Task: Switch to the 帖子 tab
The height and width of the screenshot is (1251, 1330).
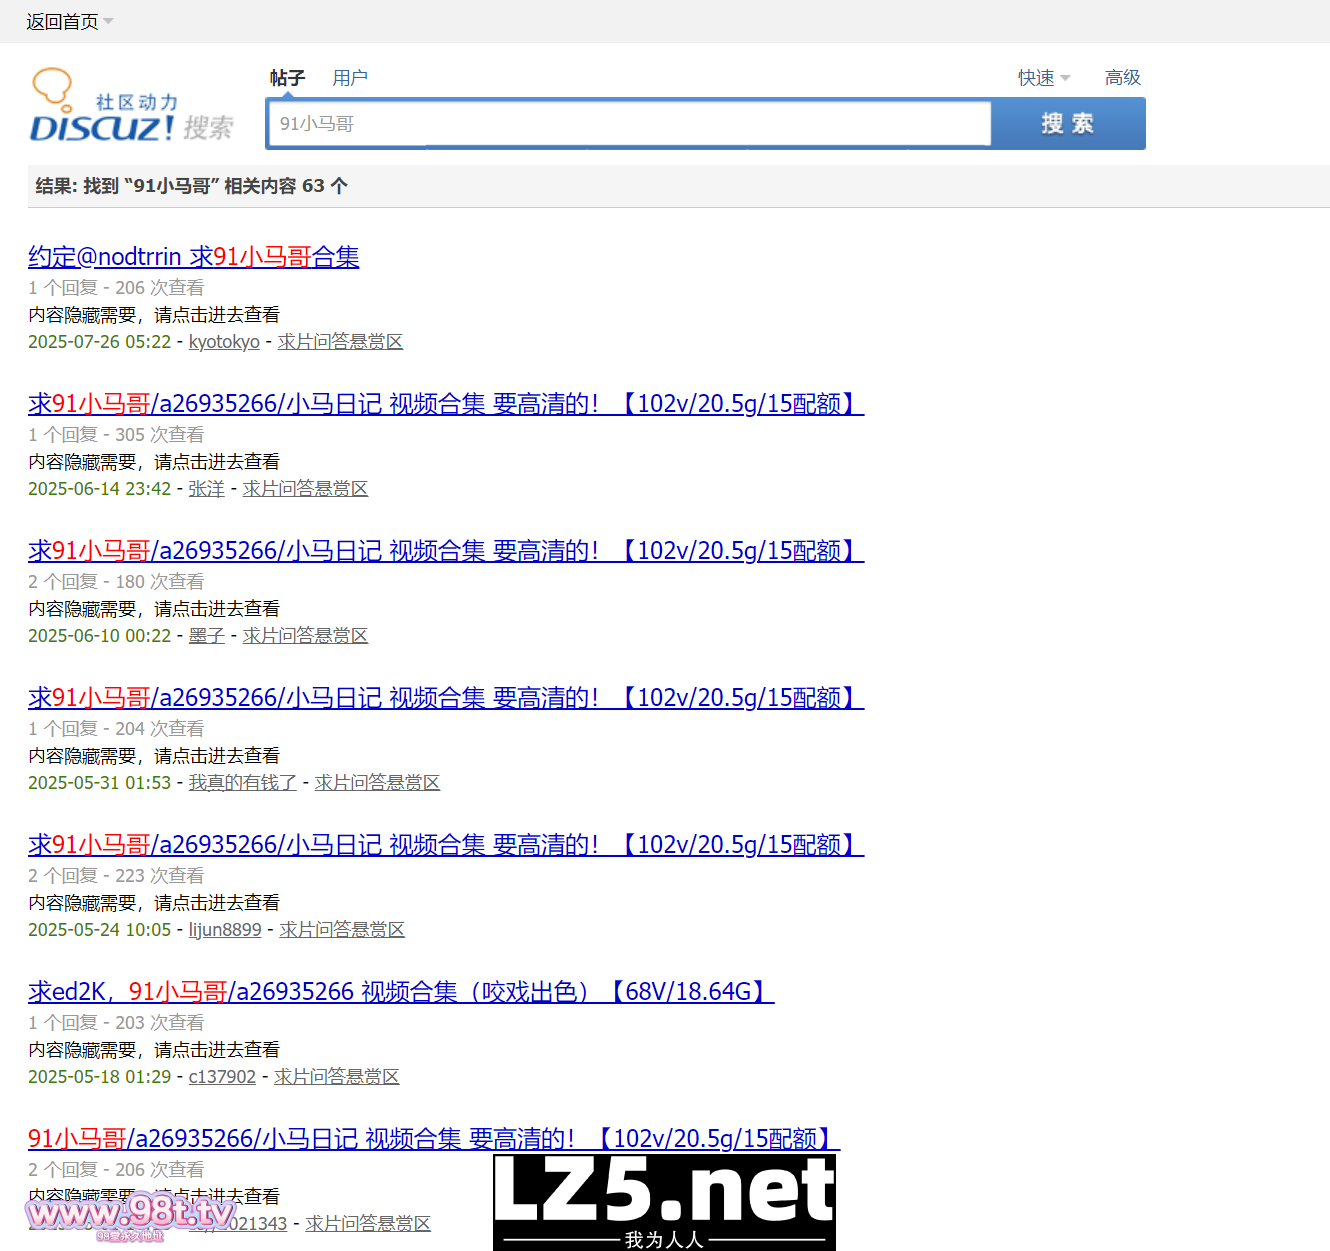Action: 287,78
